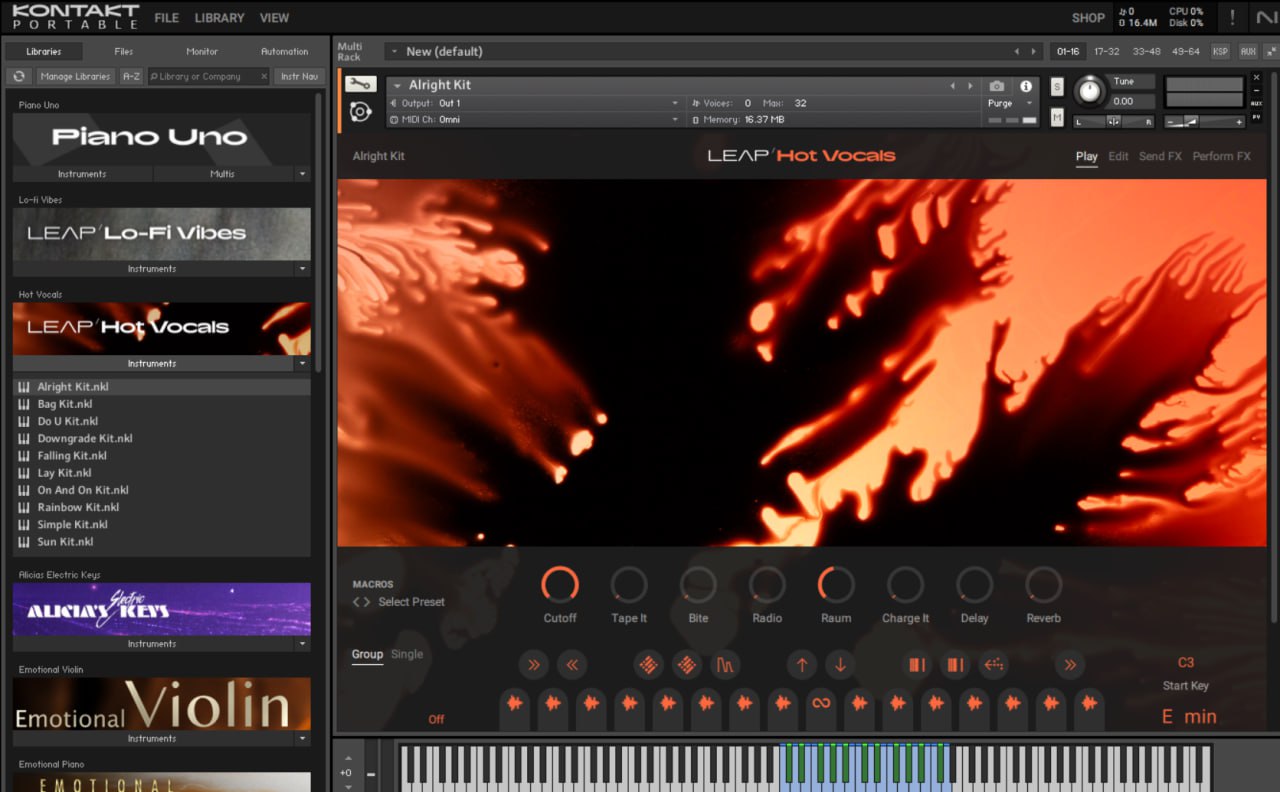Click the Tune knob
The width and height of the screenshot is (1280, 792).
[1090, 92]
